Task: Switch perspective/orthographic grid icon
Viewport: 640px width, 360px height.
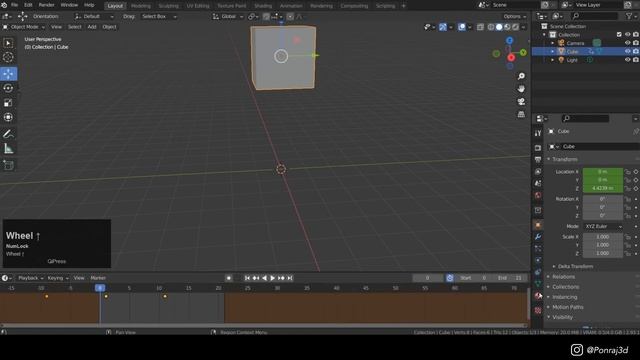Action: (x=521, y=114)
